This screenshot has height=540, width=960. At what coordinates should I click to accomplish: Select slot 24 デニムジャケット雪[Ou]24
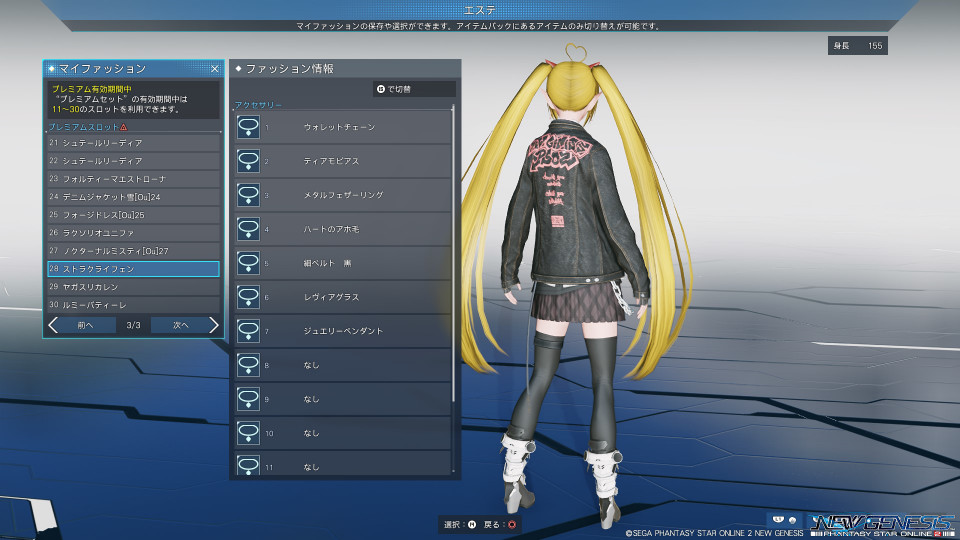133,197
